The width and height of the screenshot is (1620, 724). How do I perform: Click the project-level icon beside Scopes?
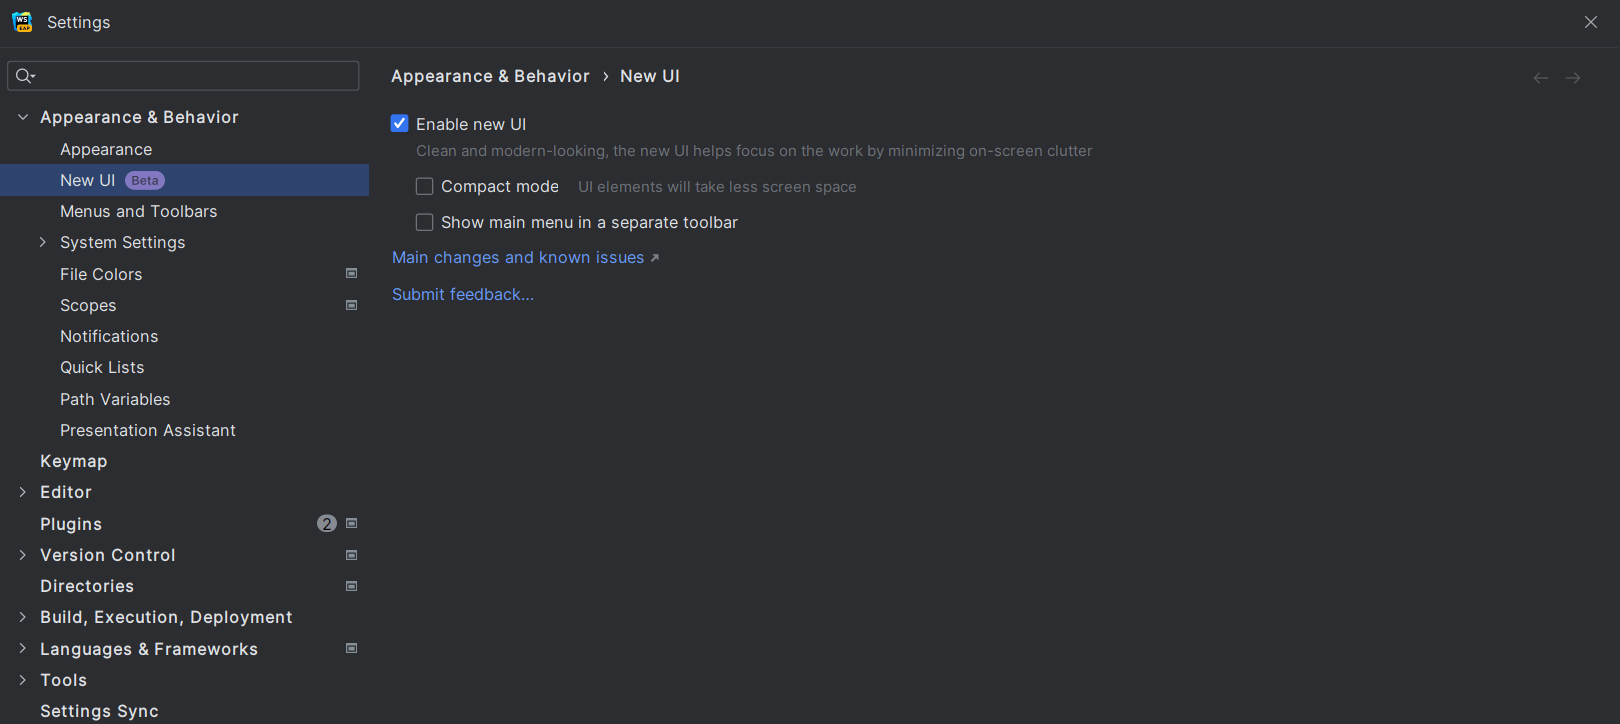pos(351,305)
